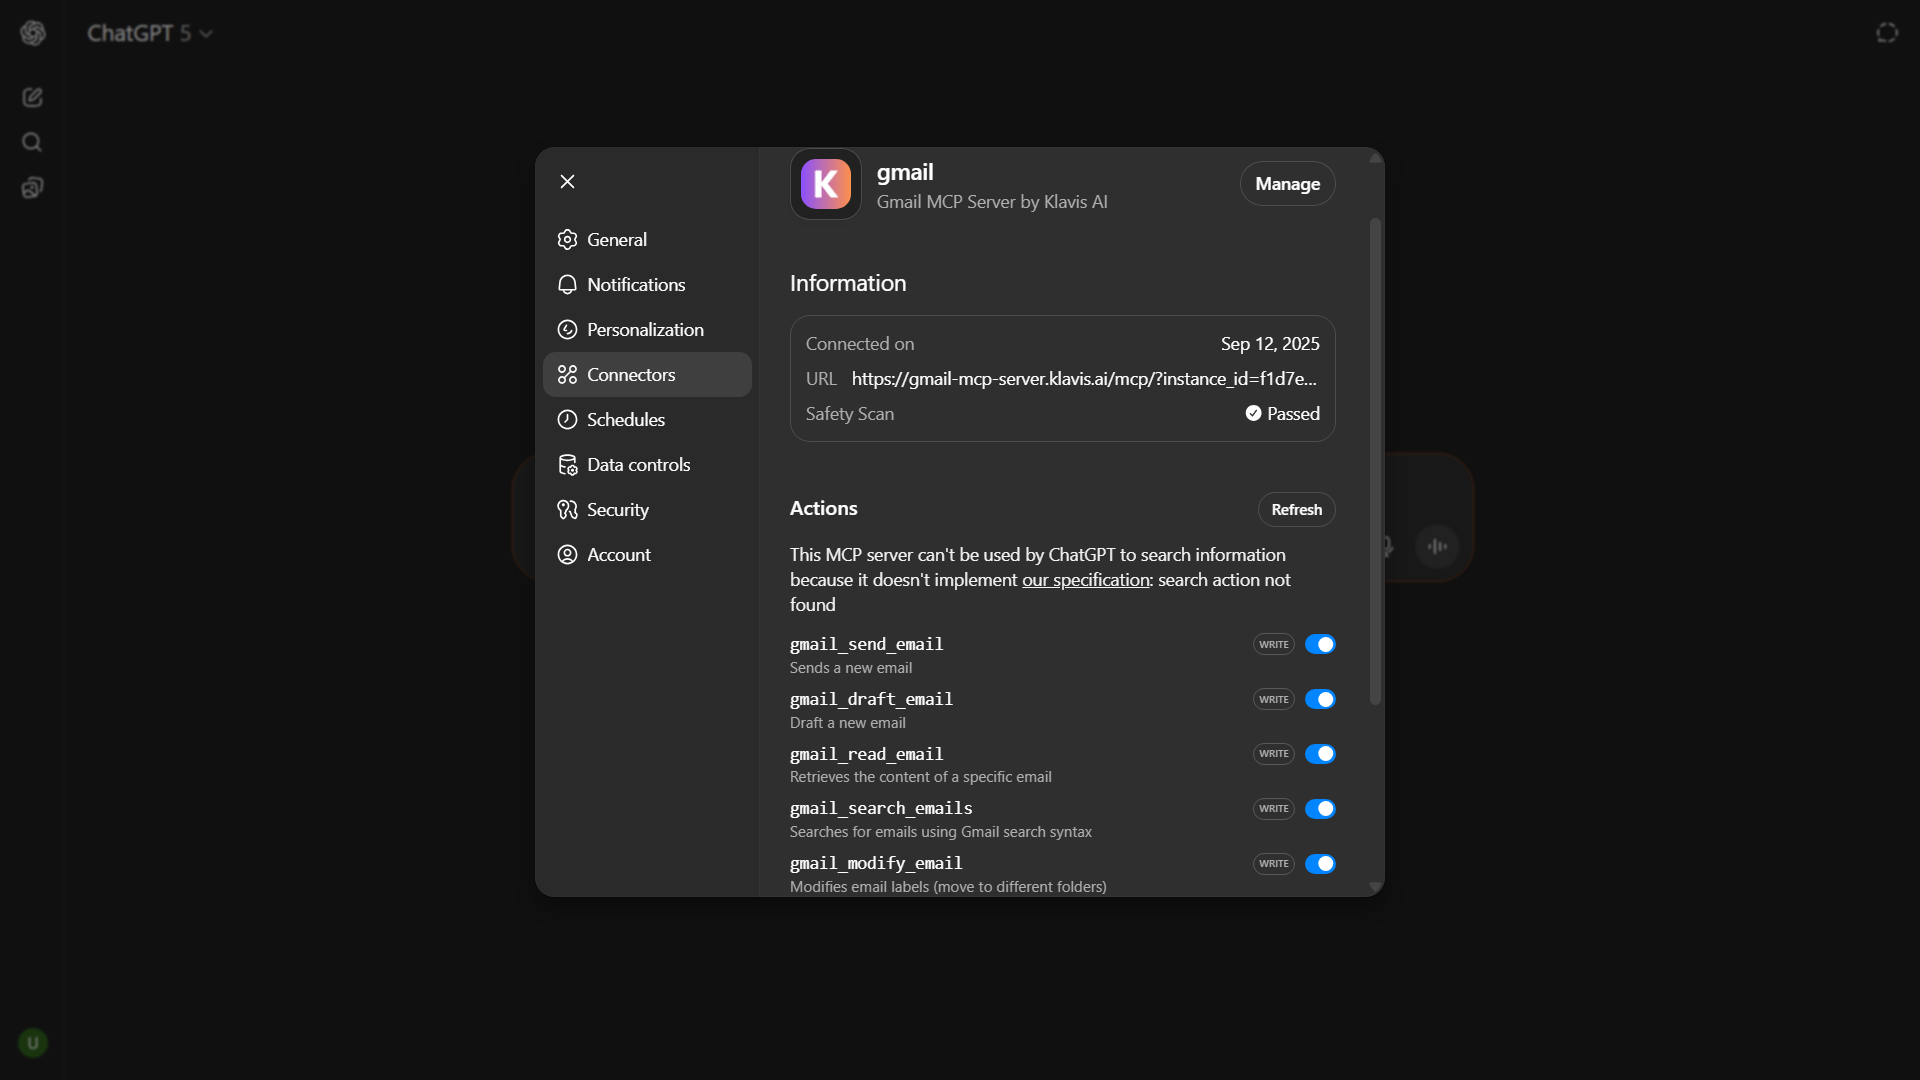Open the Notifications settings tab
The width and height of the screenshot is (1920, 1080).
click(647, 285)
